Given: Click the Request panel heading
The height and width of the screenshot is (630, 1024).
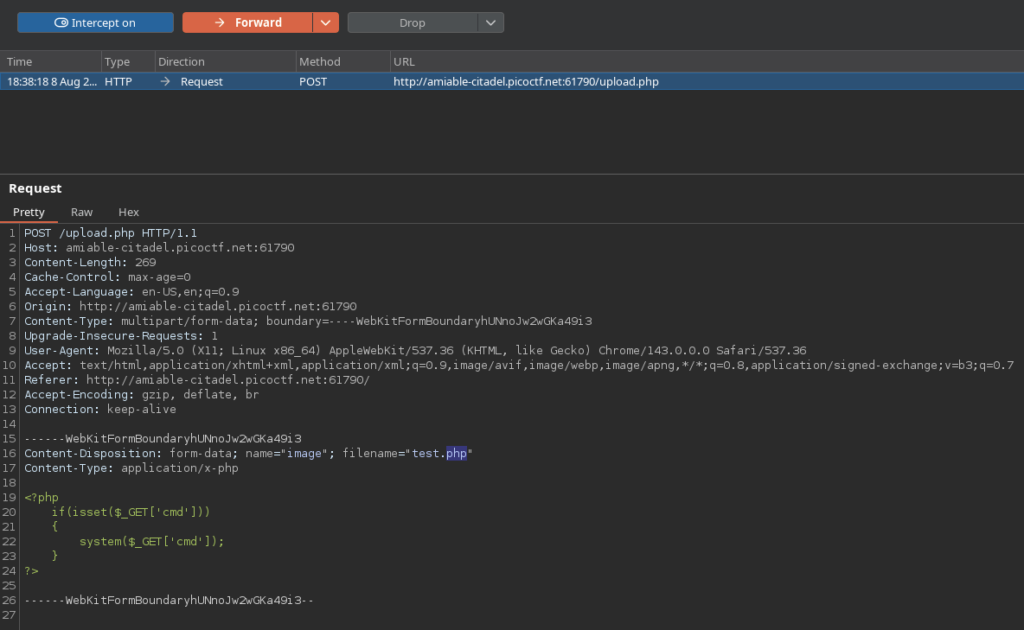Looking at the screenshot, I should (35, 188).
